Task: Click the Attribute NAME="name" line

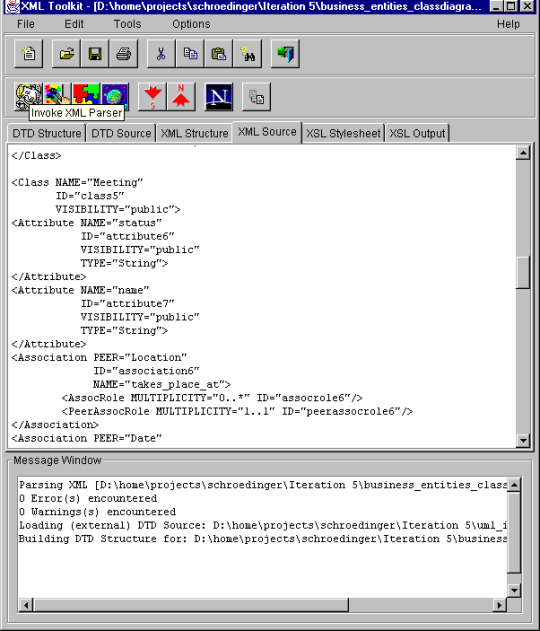Action: (x=80, y=290)
